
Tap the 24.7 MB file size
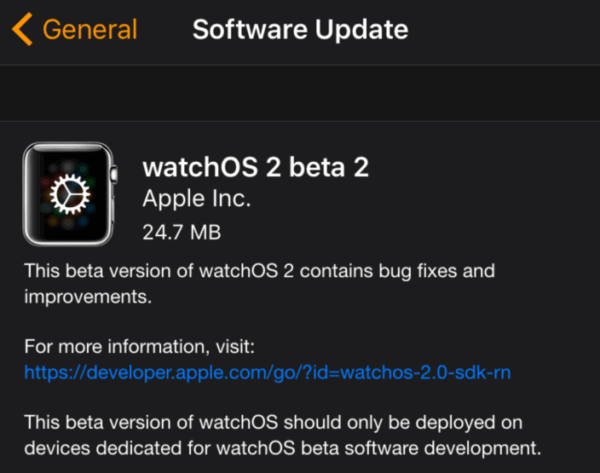click(182, 233)
